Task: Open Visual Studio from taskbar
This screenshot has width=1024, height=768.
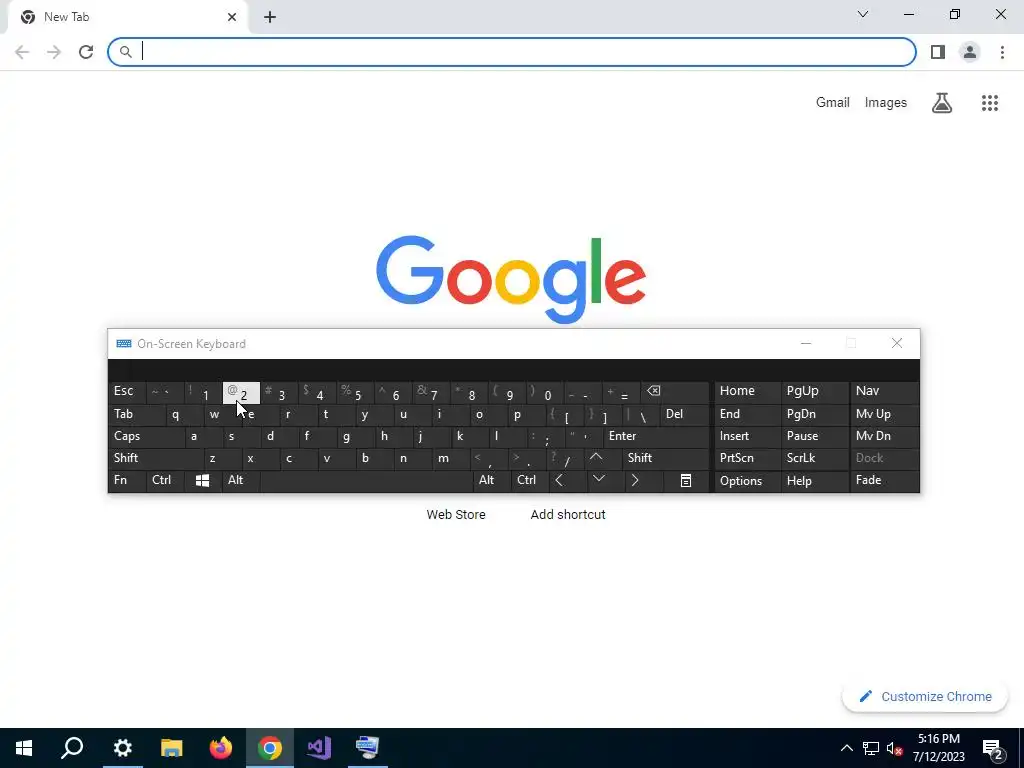Action: click(x=319, y=748)
